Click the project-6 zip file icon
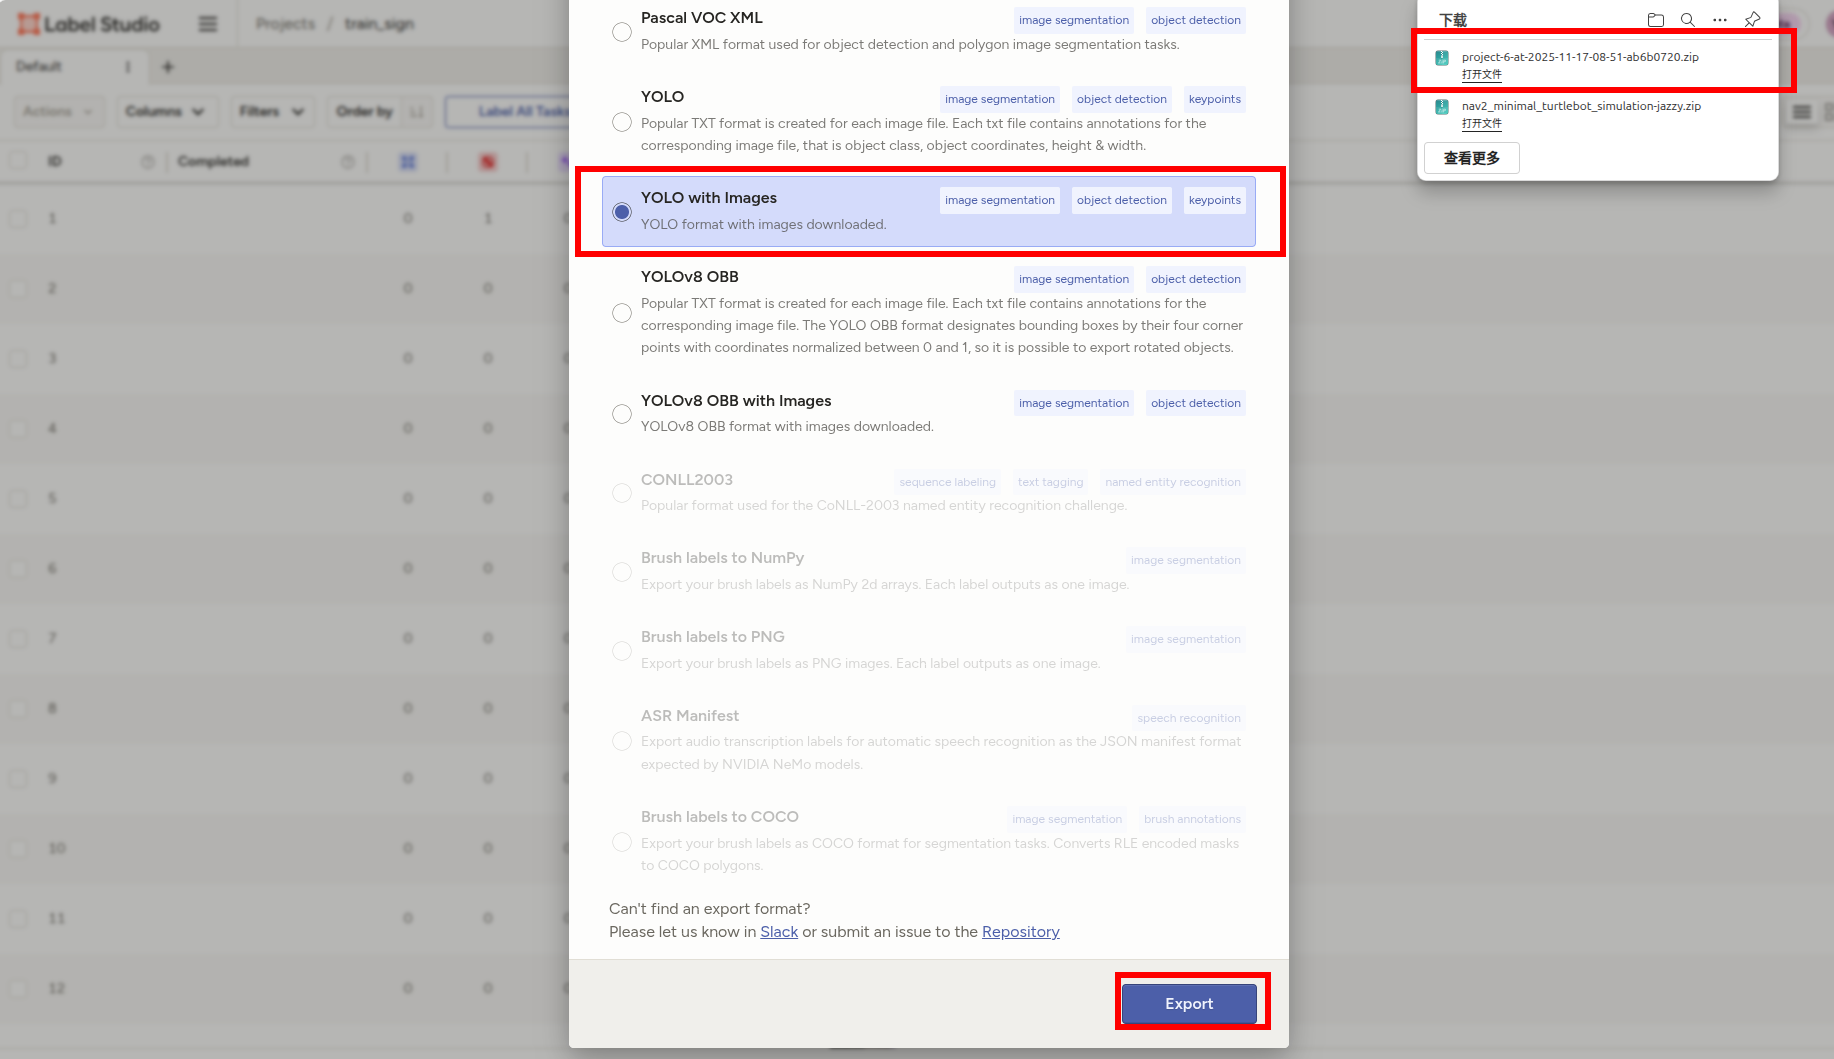The image size is (1834, 1059). click(x=1442, y=58)
